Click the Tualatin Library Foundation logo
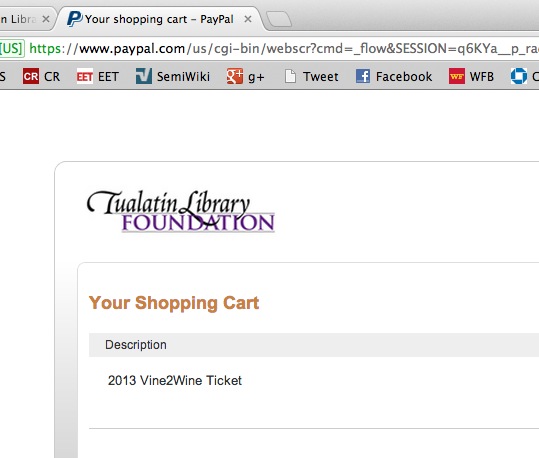The width and height of the screenshot is (539, 458). click(x=181, y=211)
